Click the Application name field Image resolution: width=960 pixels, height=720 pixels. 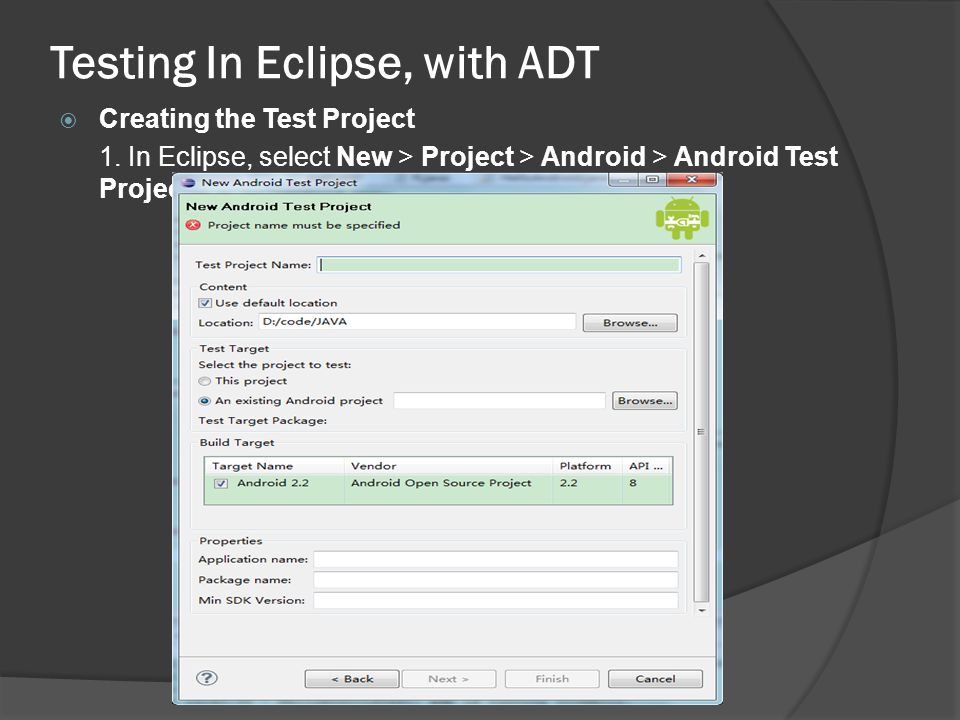[496, 559]
